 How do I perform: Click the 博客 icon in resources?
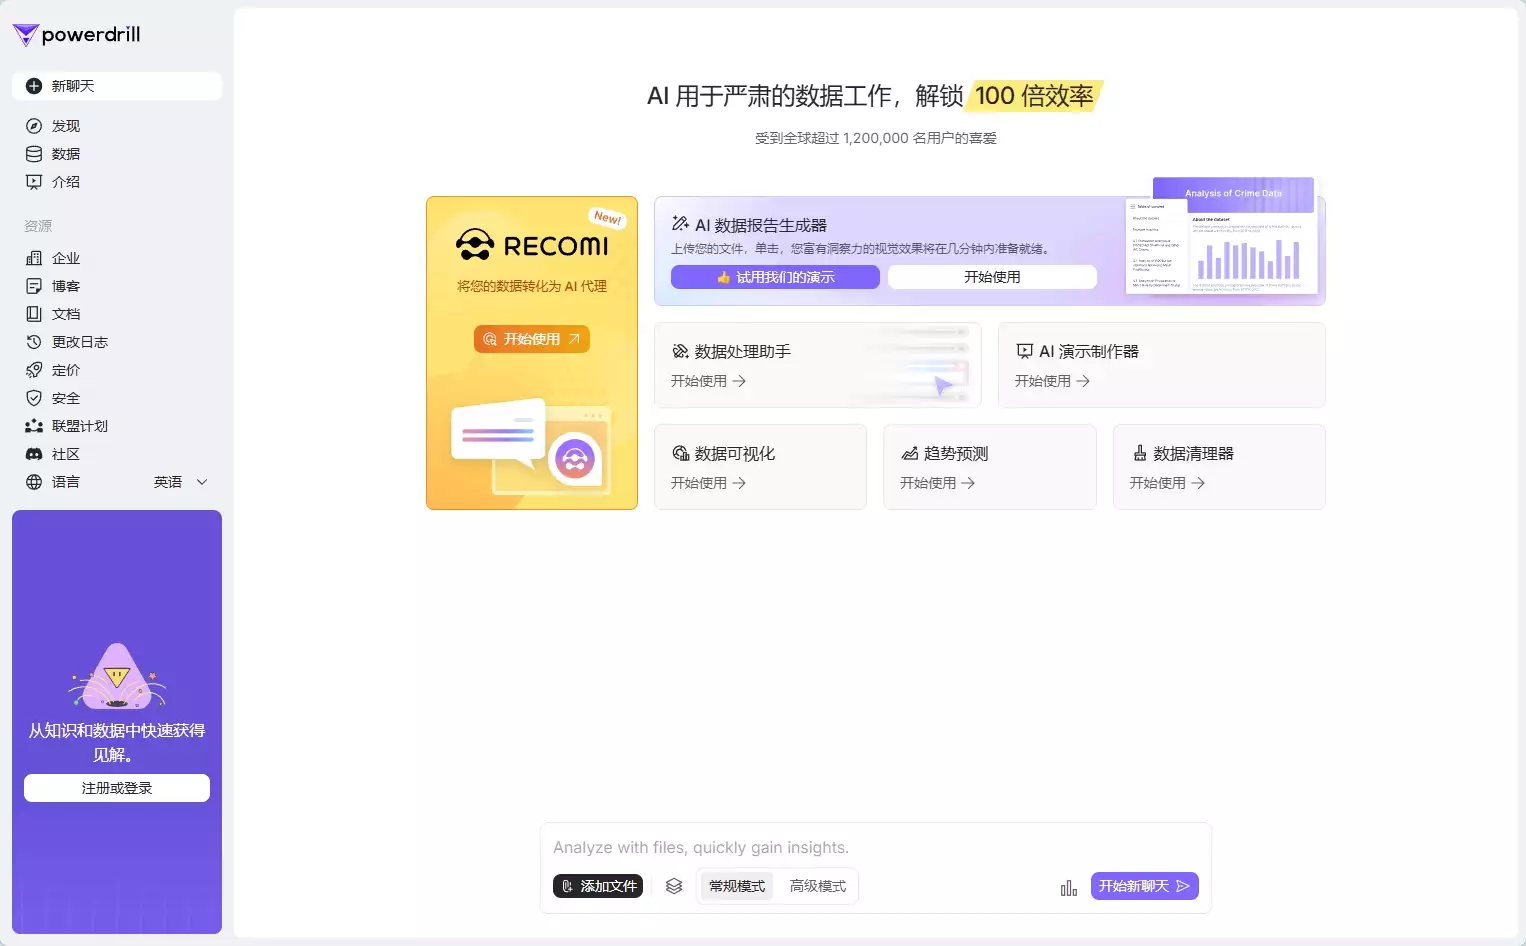[34, 286]
